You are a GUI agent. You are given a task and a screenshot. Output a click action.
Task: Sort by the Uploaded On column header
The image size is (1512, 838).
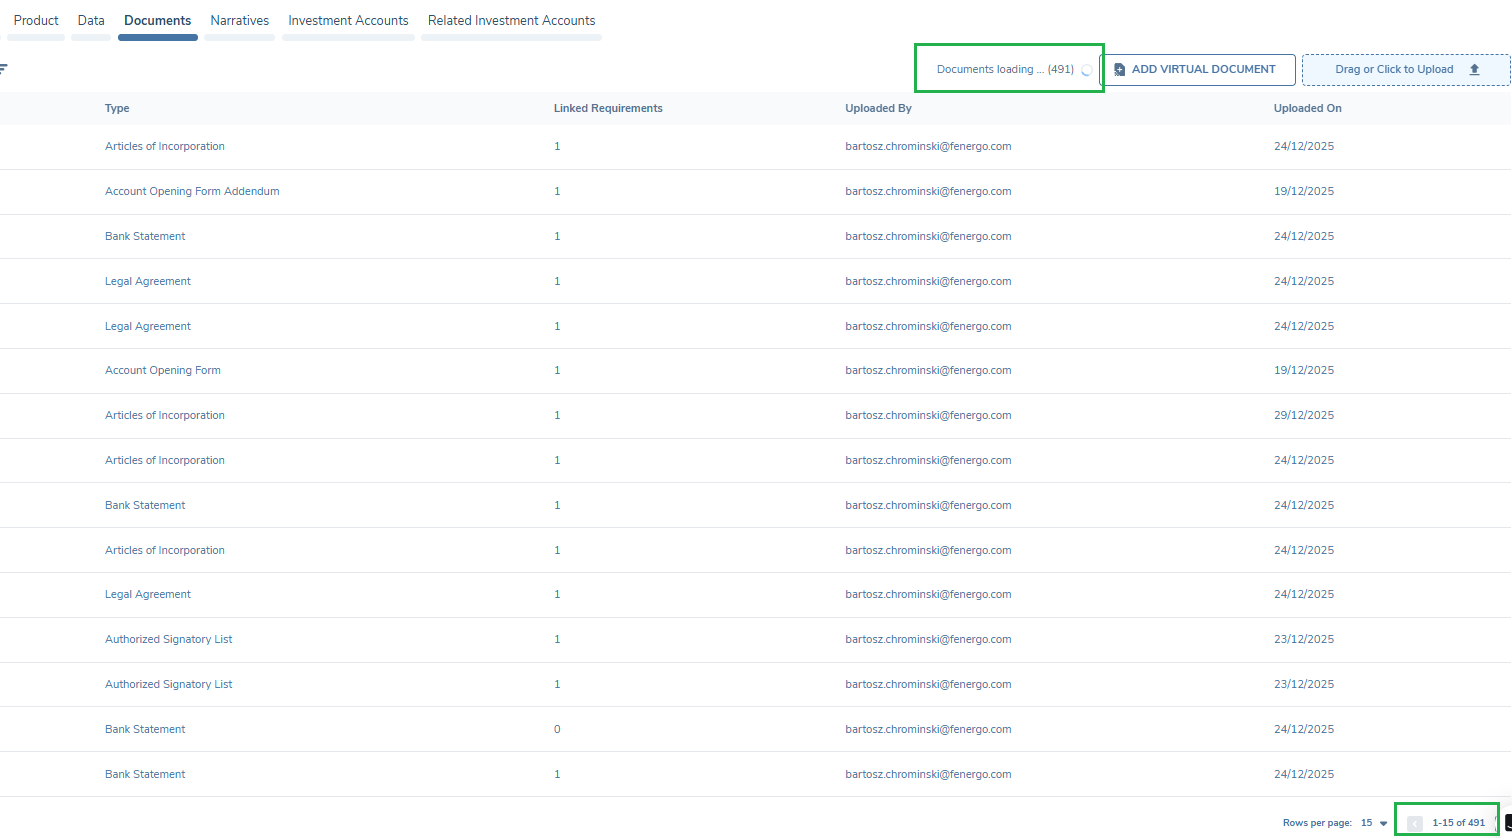[x=1307, y=108]
